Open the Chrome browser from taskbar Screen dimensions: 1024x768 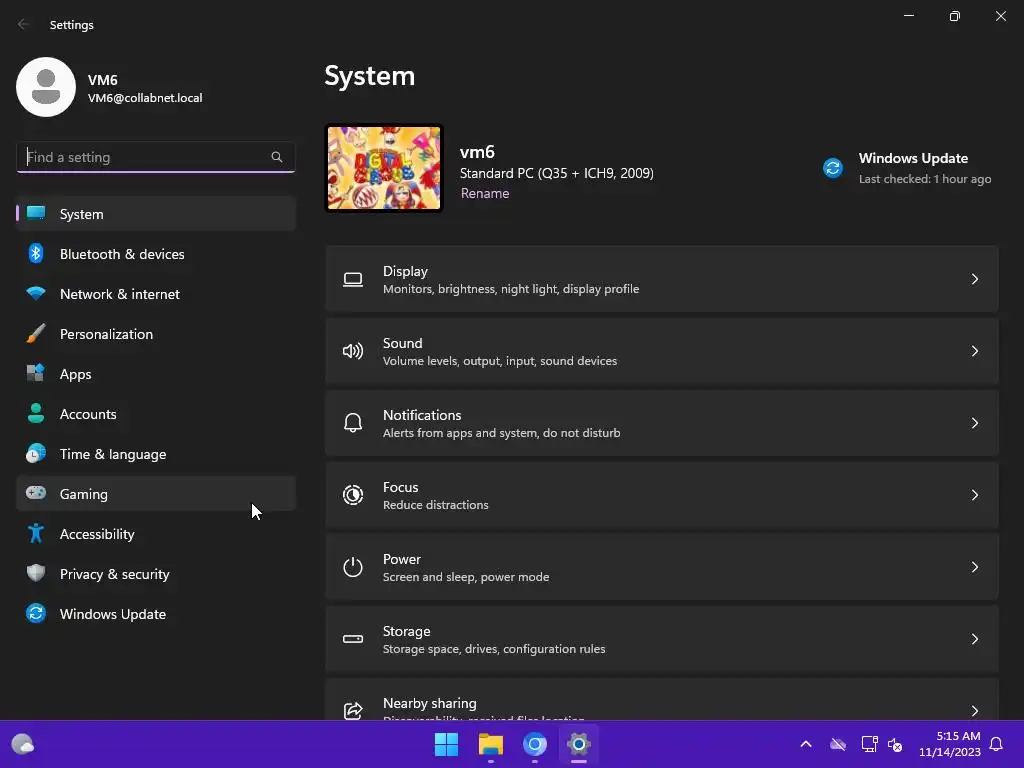tap(535, 744)
